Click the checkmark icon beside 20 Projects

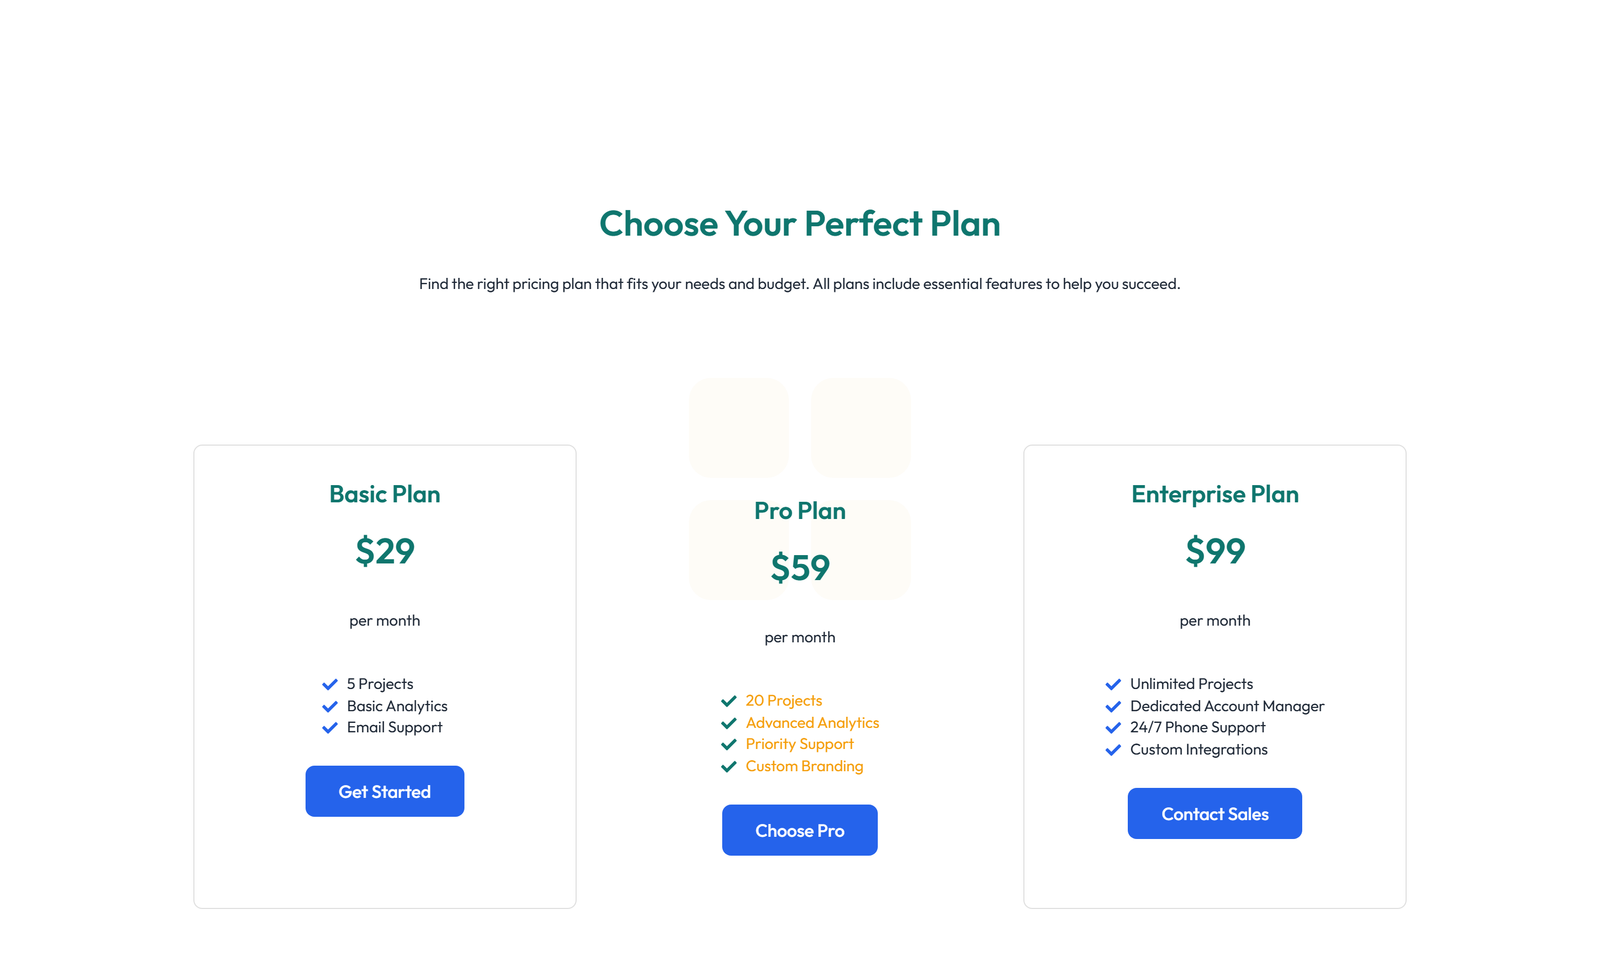(x=729, y=701)
